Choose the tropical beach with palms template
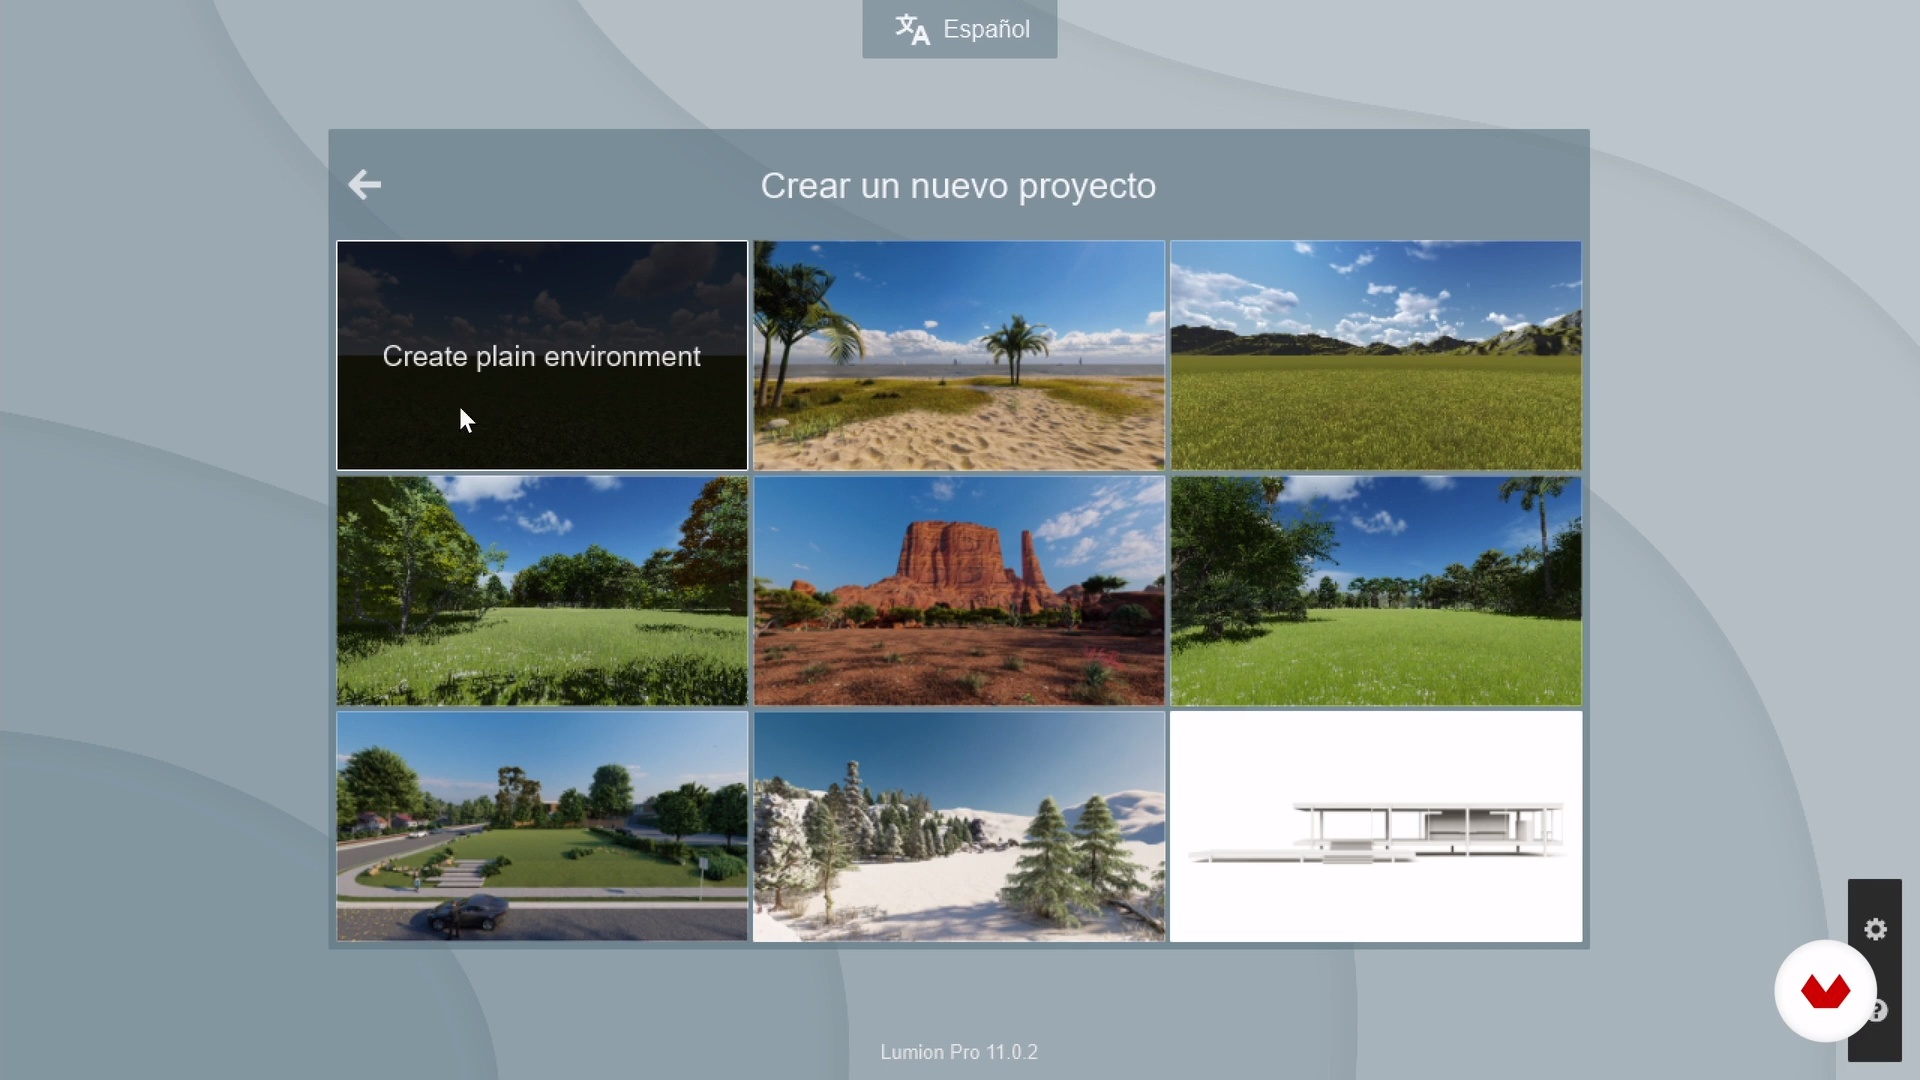 [959, 355]
